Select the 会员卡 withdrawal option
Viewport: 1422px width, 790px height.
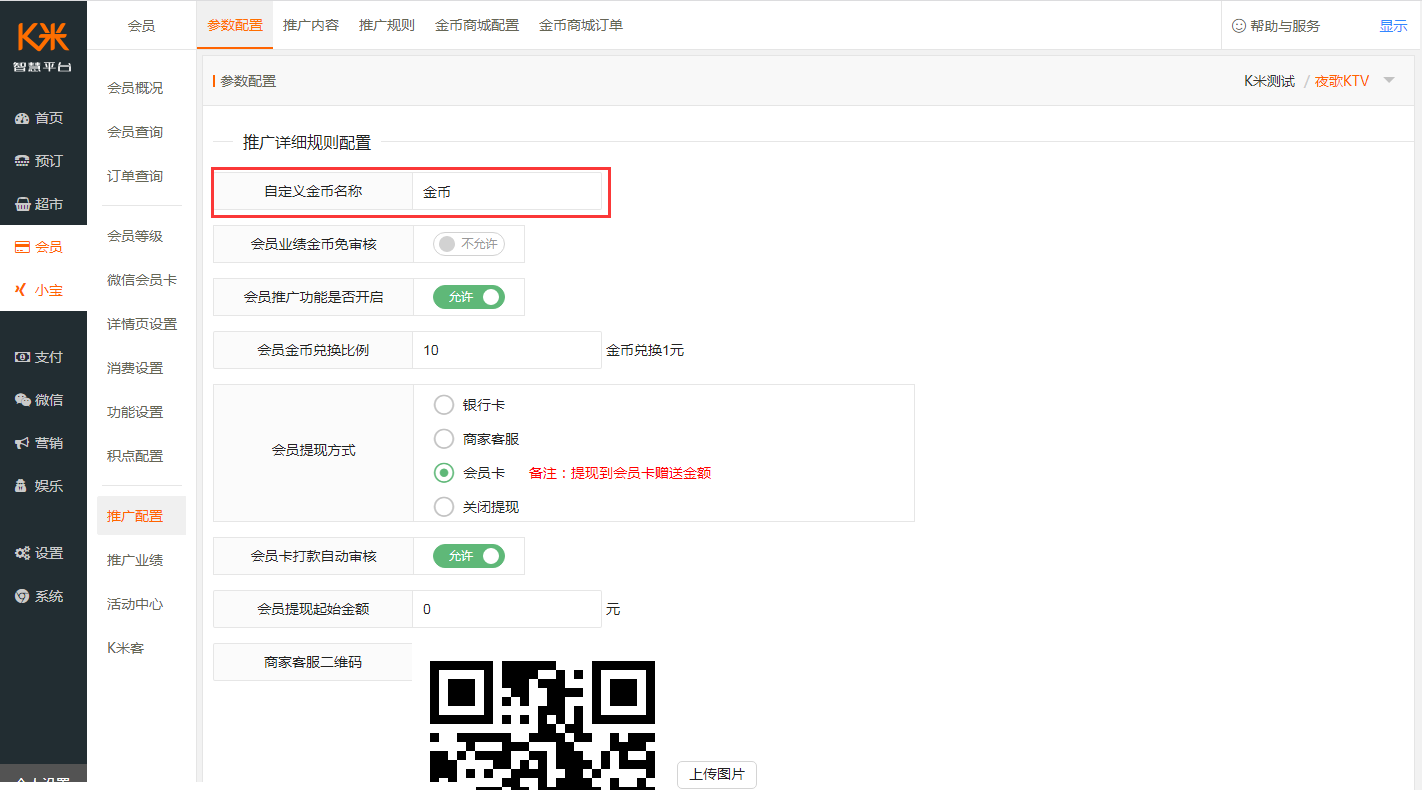pyautogui.click(x=444, y=473)
